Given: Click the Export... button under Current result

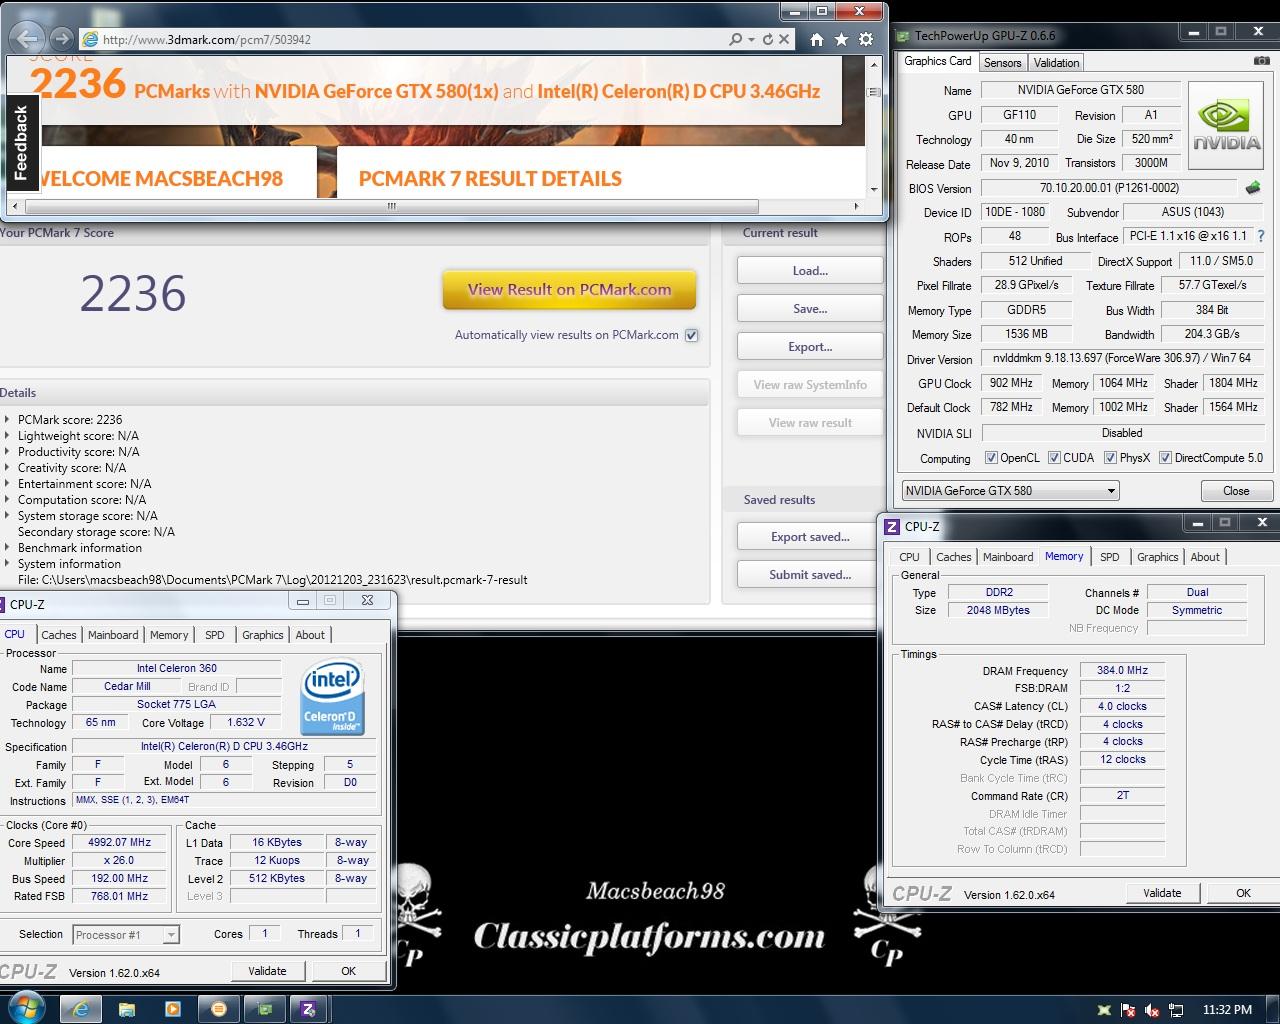Looking at the screenshot, I should click(x=810, y=347).
